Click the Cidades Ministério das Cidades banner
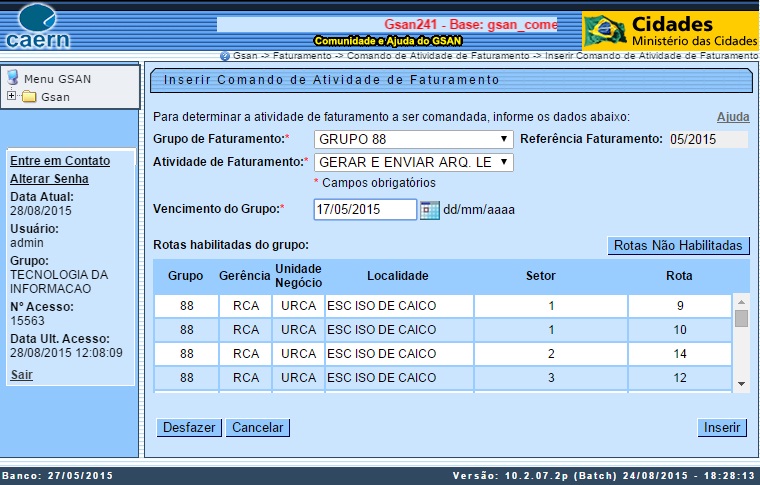Screen dimensions: 760x485 [670, 31]
